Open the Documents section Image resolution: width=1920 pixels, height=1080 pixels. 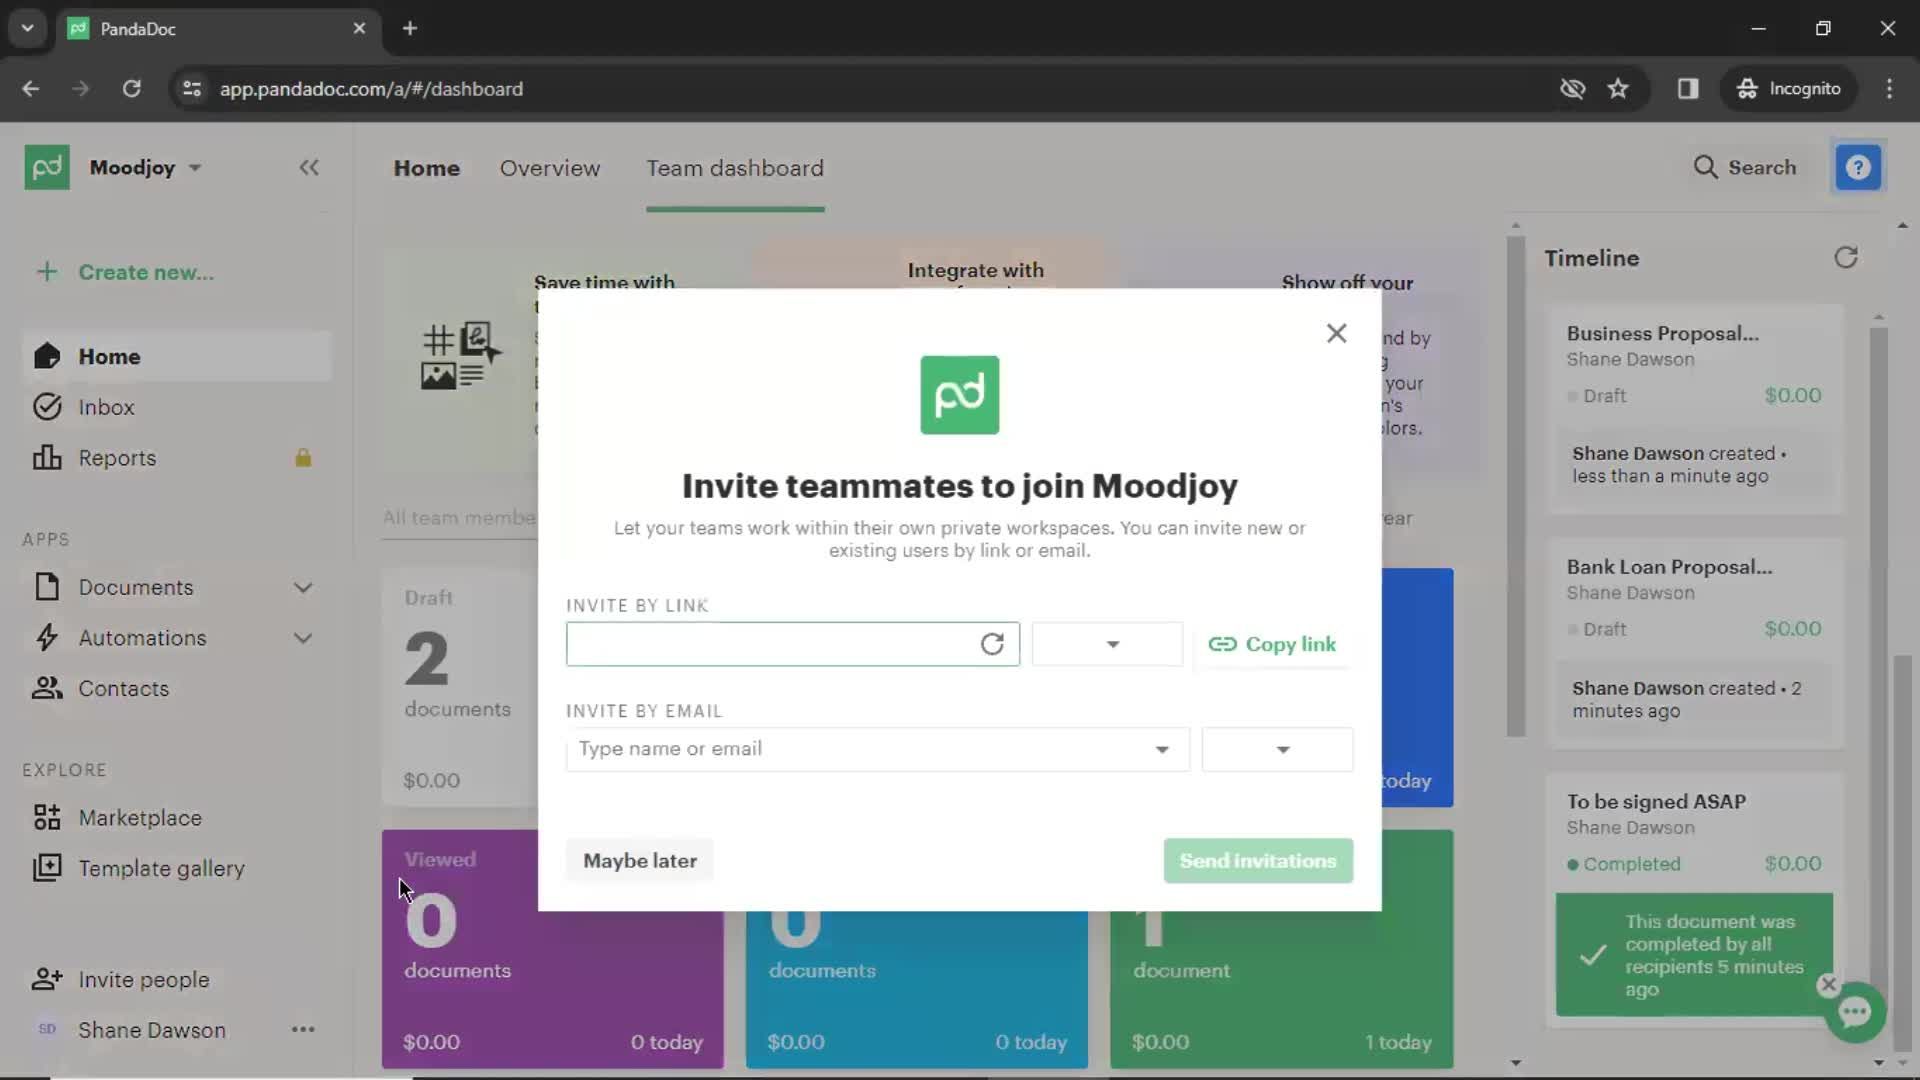[x=137, y=587]
